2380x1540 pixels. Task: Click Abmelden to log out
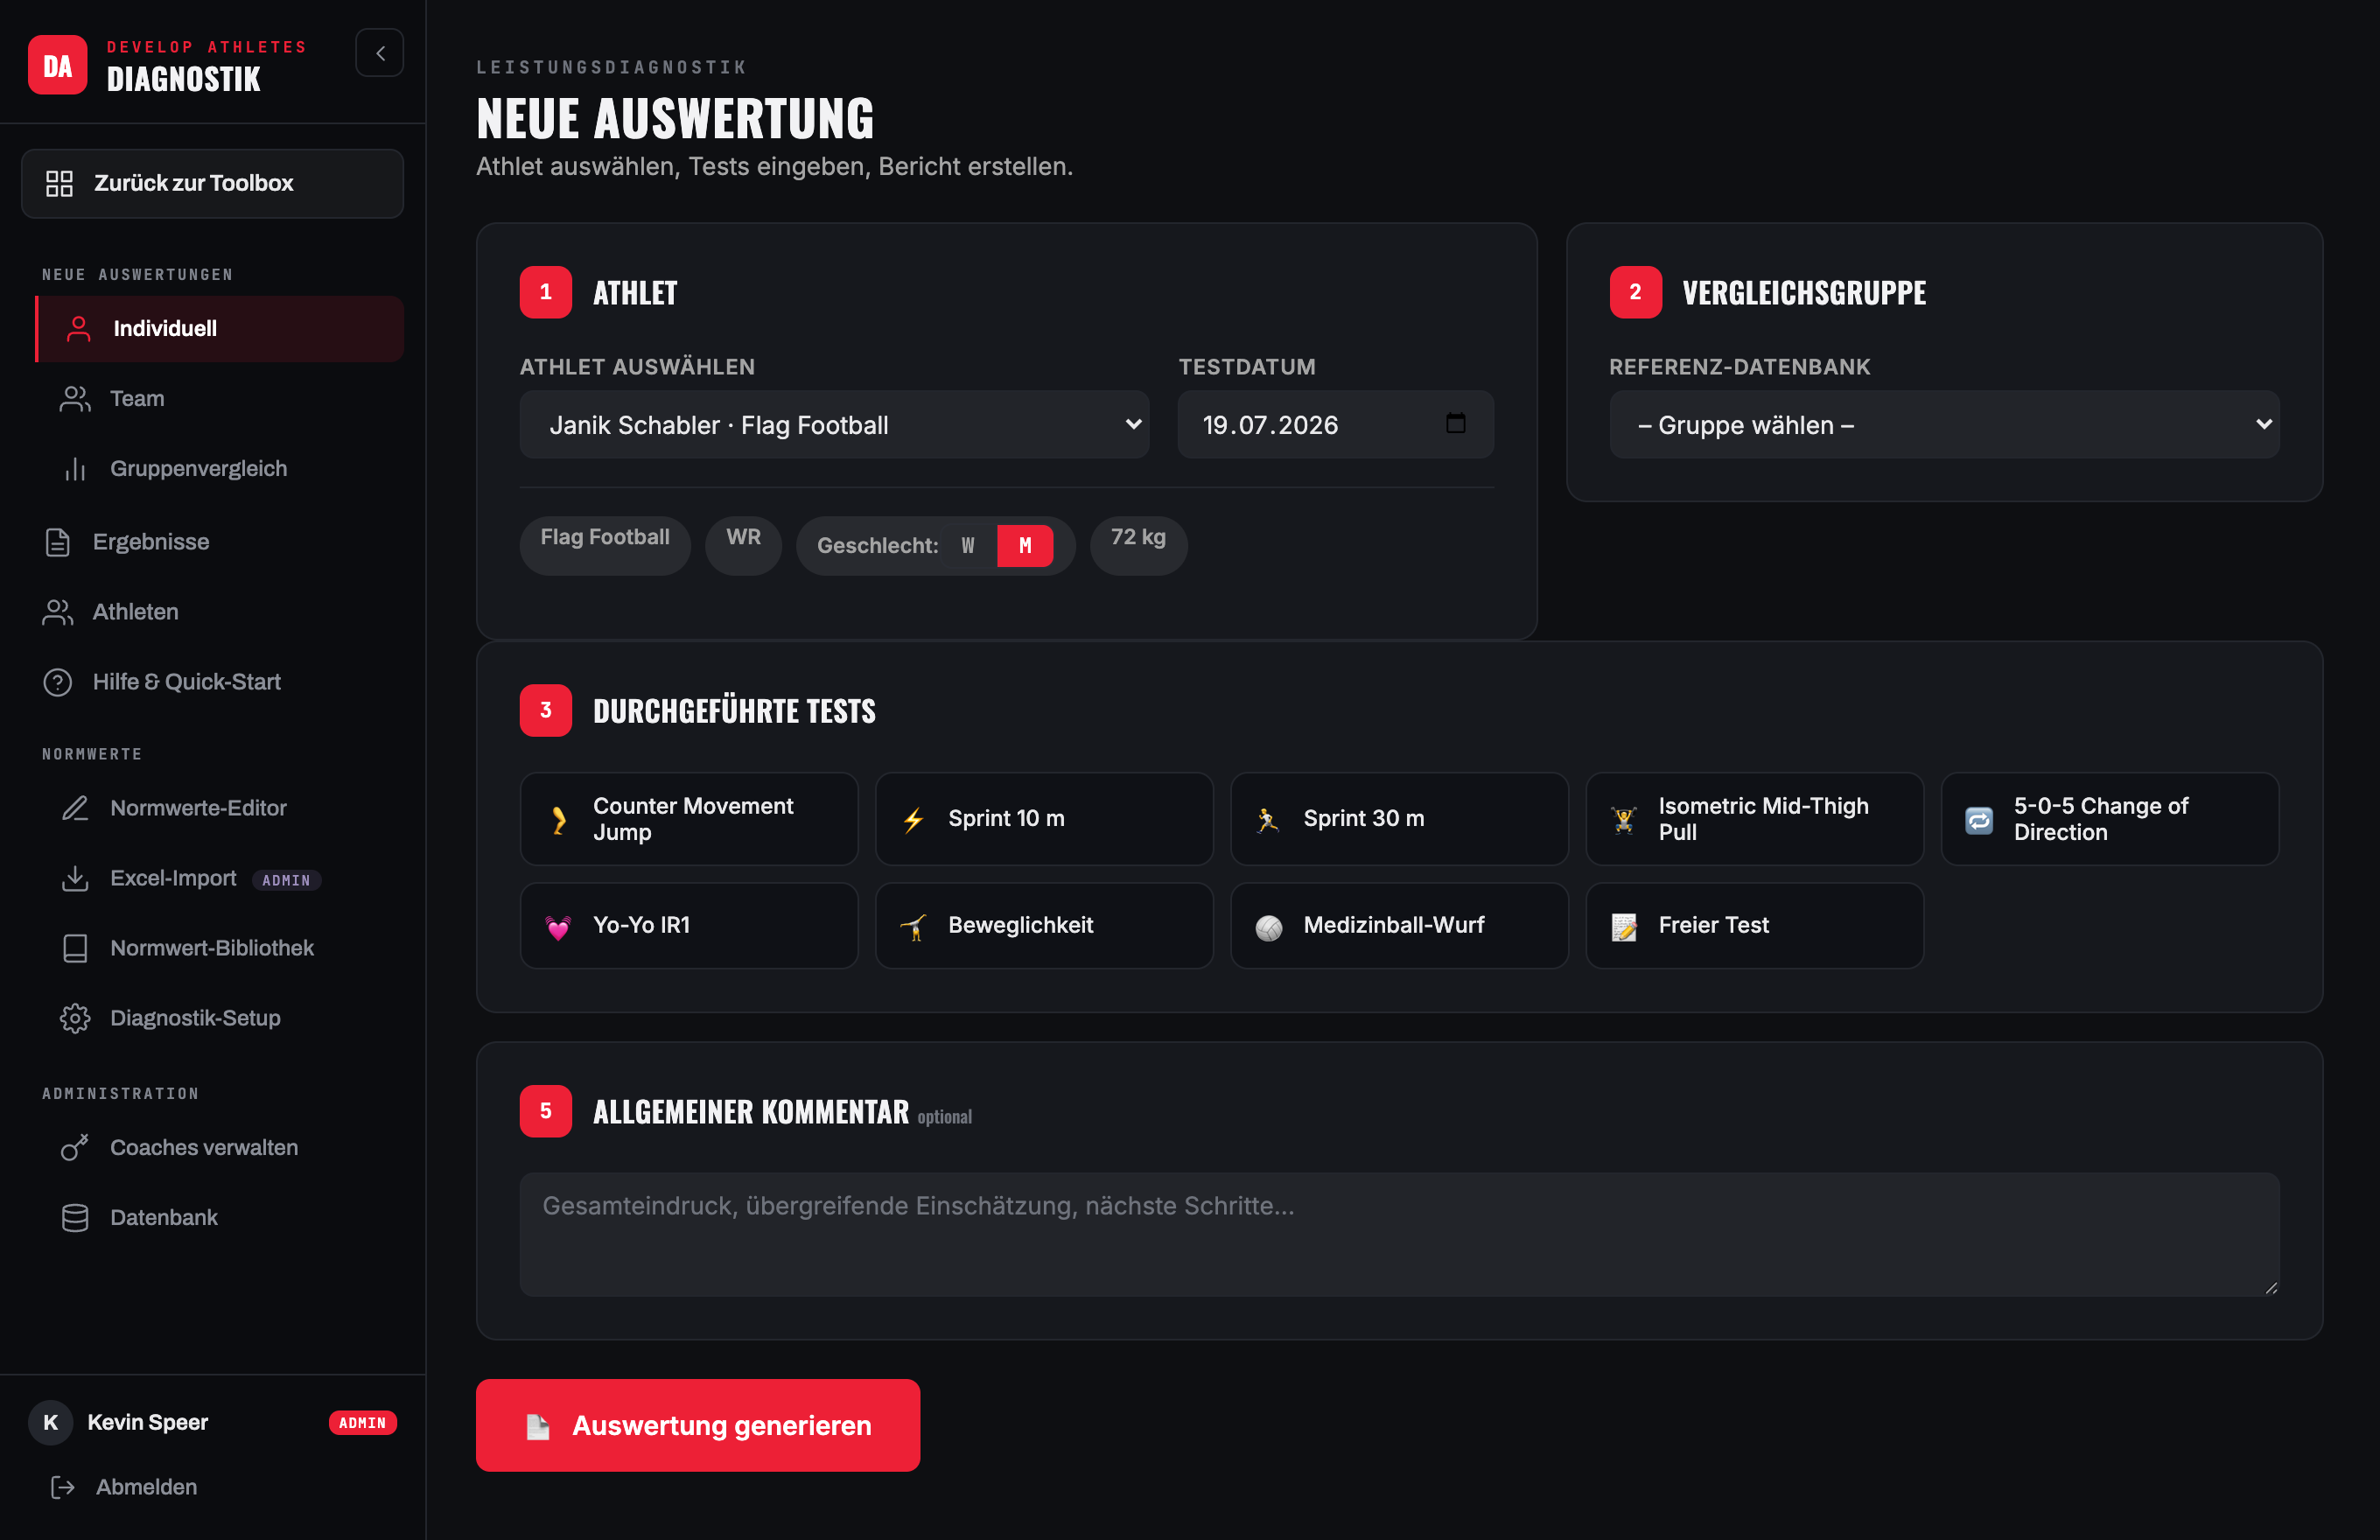(x=213, y=1487)
